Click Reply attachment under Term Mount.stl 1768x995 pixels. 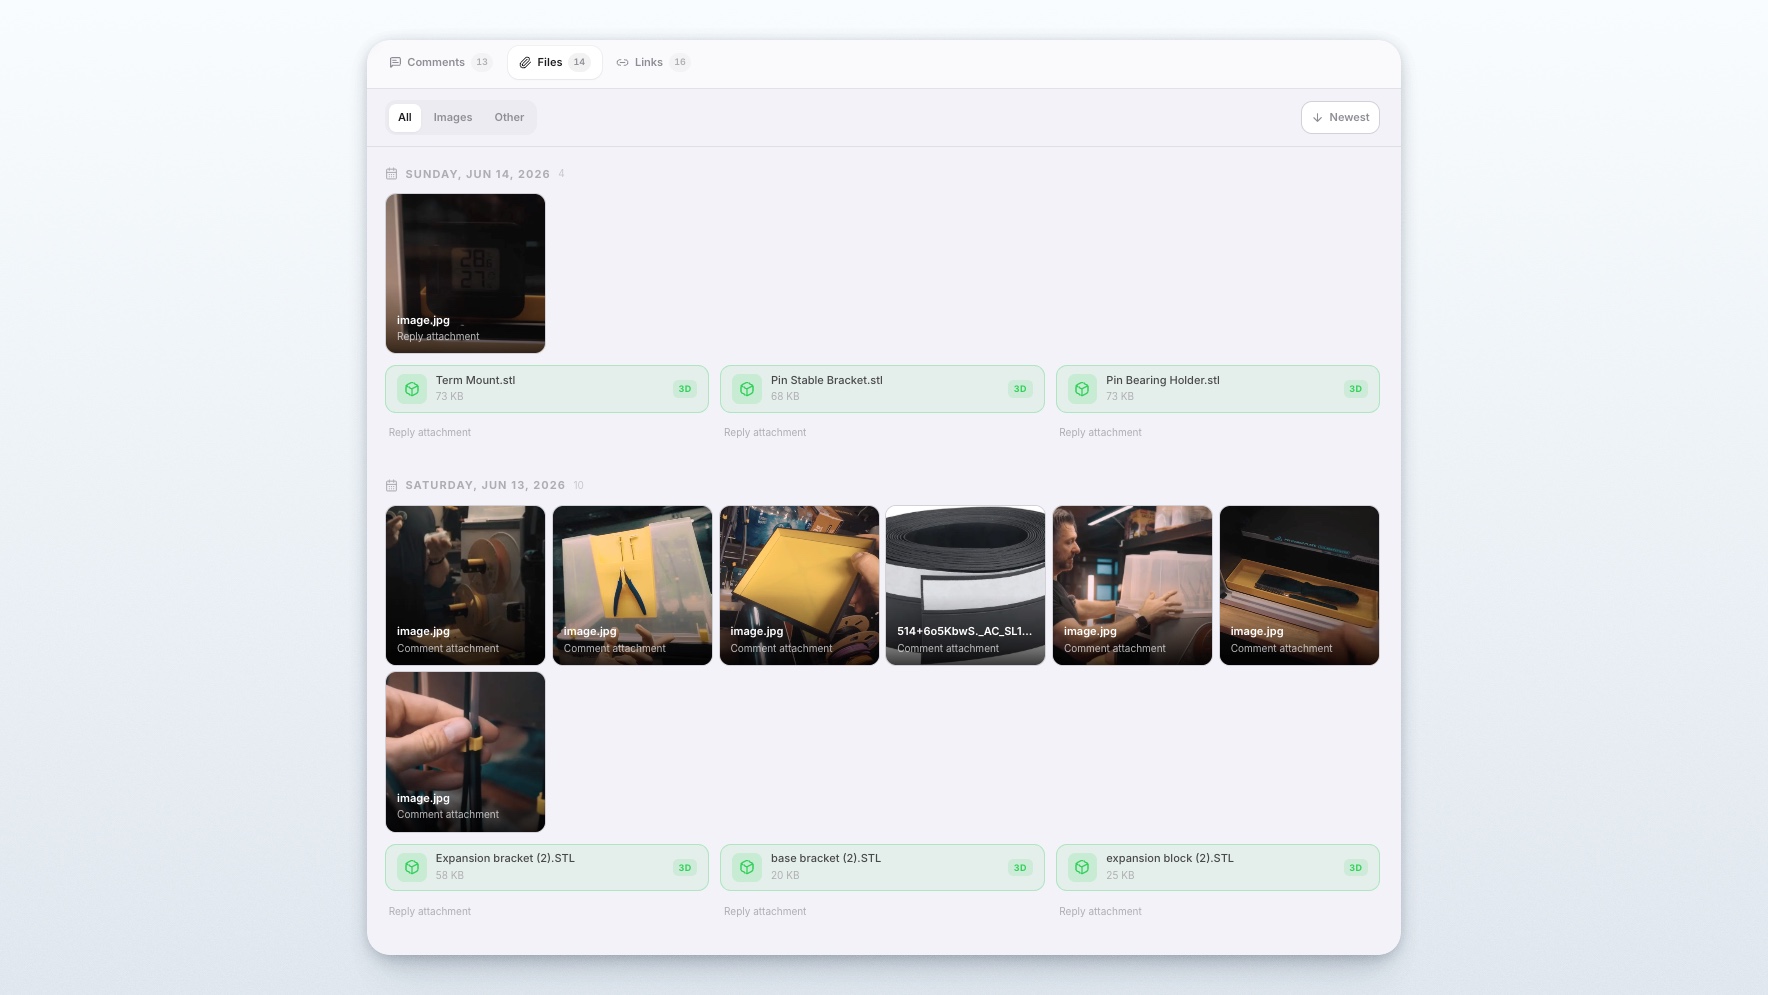[x=430, y=432]
